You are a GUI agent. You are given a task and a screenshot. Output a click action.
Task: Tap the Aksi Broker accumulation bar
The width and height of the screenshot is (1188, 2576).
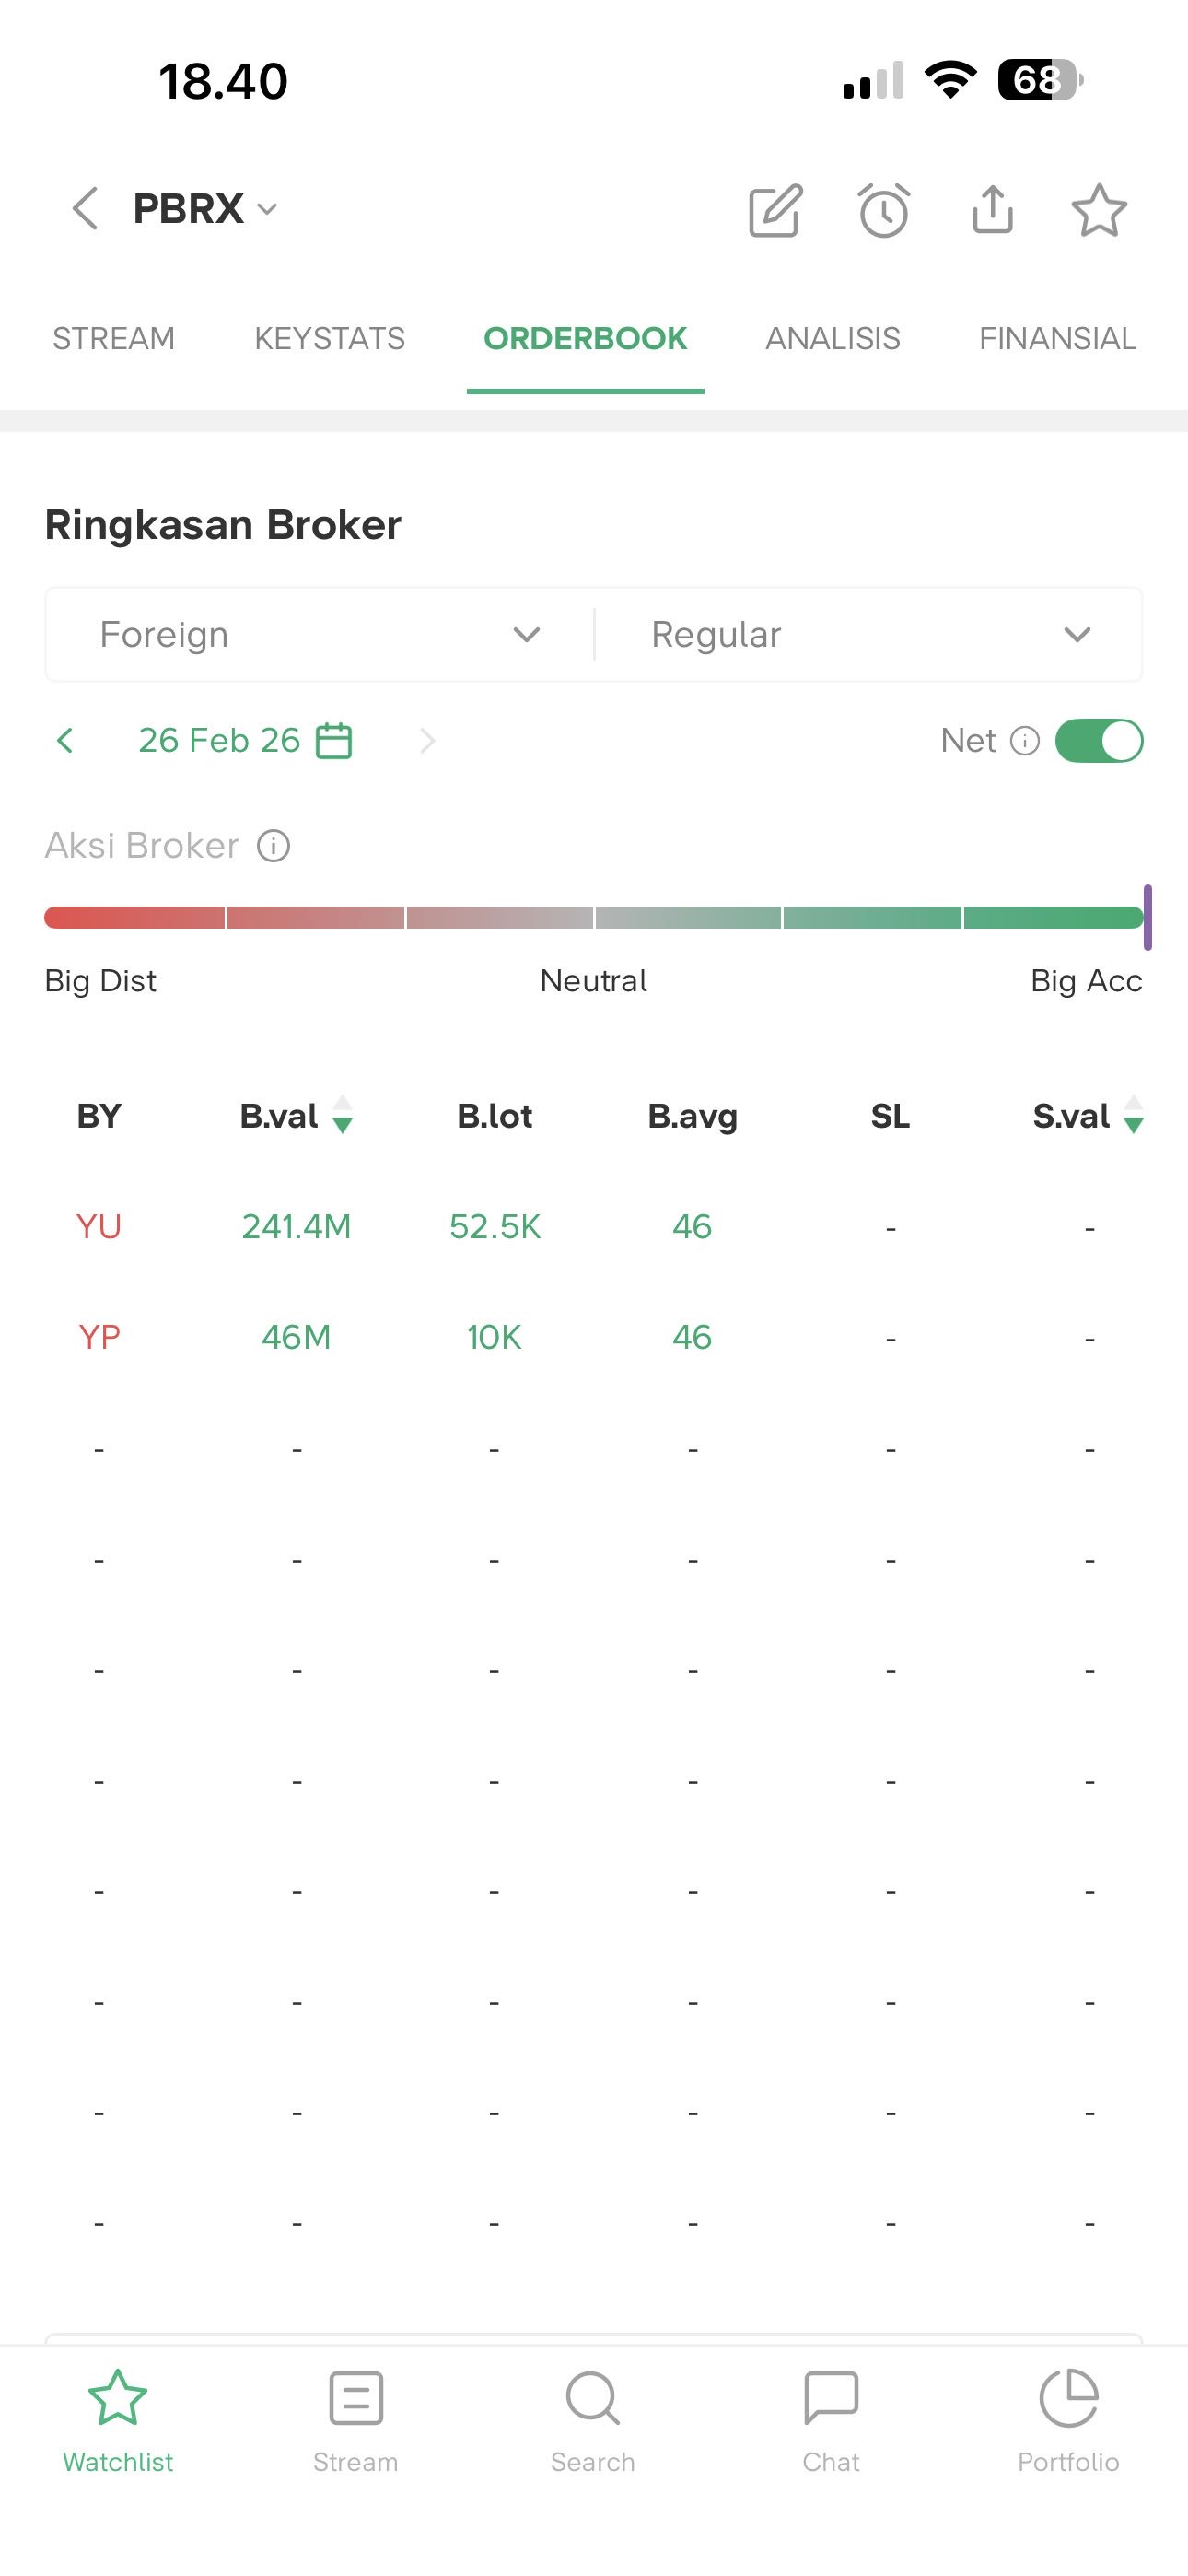(x=594, y=918)
